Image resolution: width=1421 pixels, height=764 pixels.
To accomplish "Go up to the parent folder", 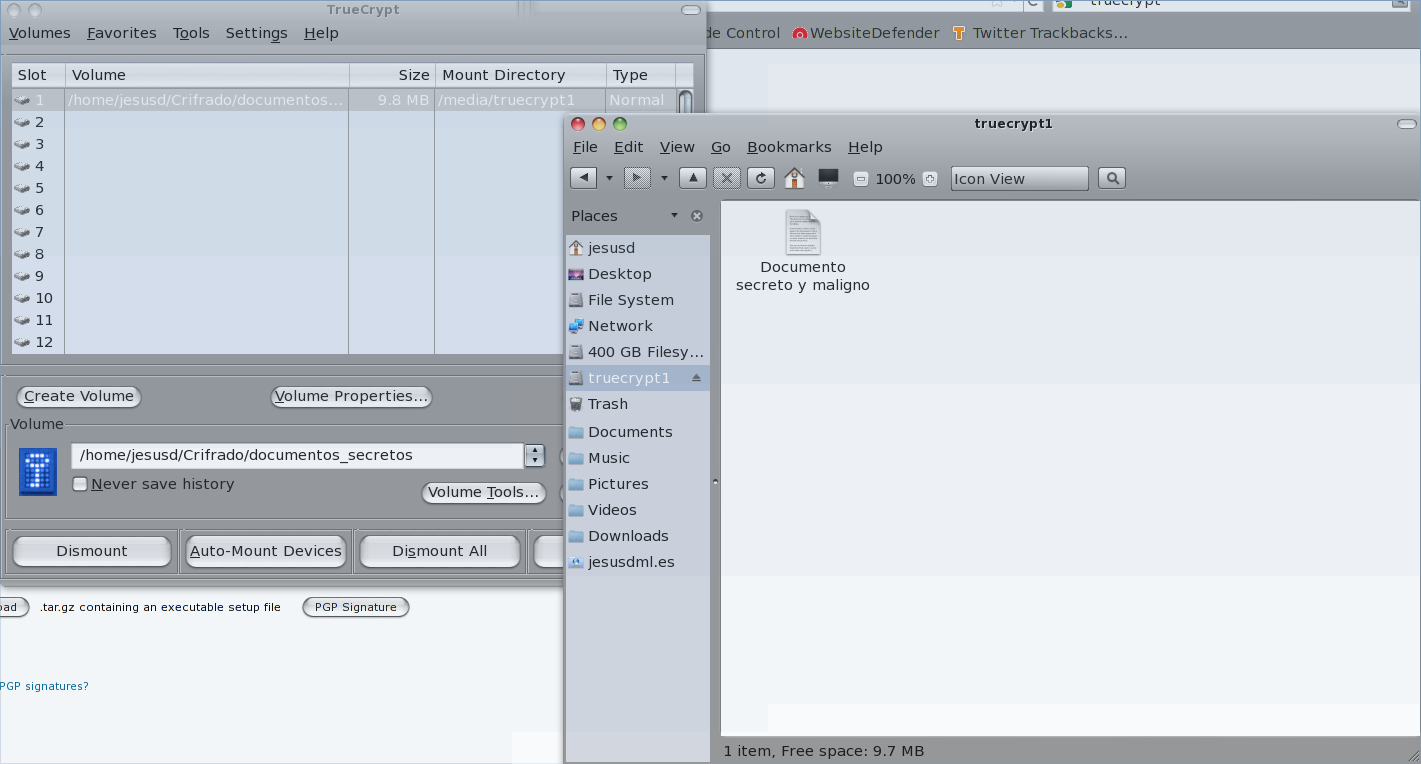I will click(x=693, y=178).
